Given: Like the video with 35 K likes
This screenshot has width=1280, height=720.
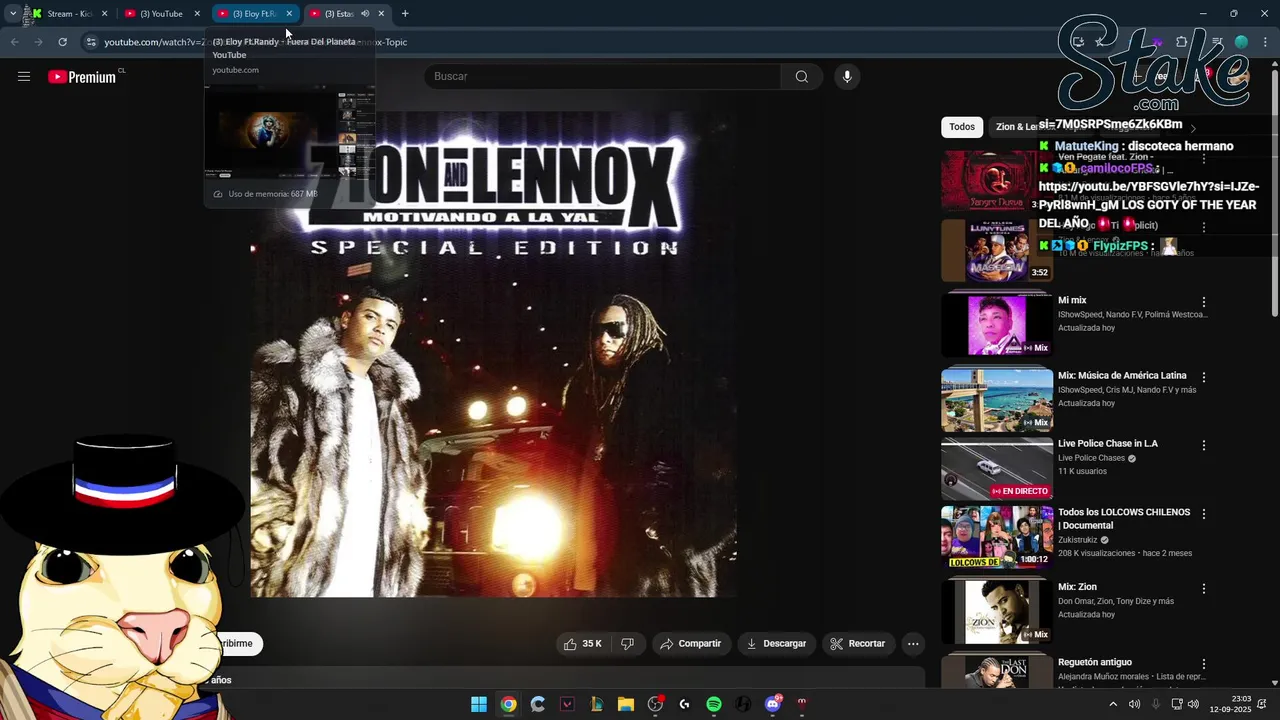Looking at the screenshot, I should coord(582,644).
